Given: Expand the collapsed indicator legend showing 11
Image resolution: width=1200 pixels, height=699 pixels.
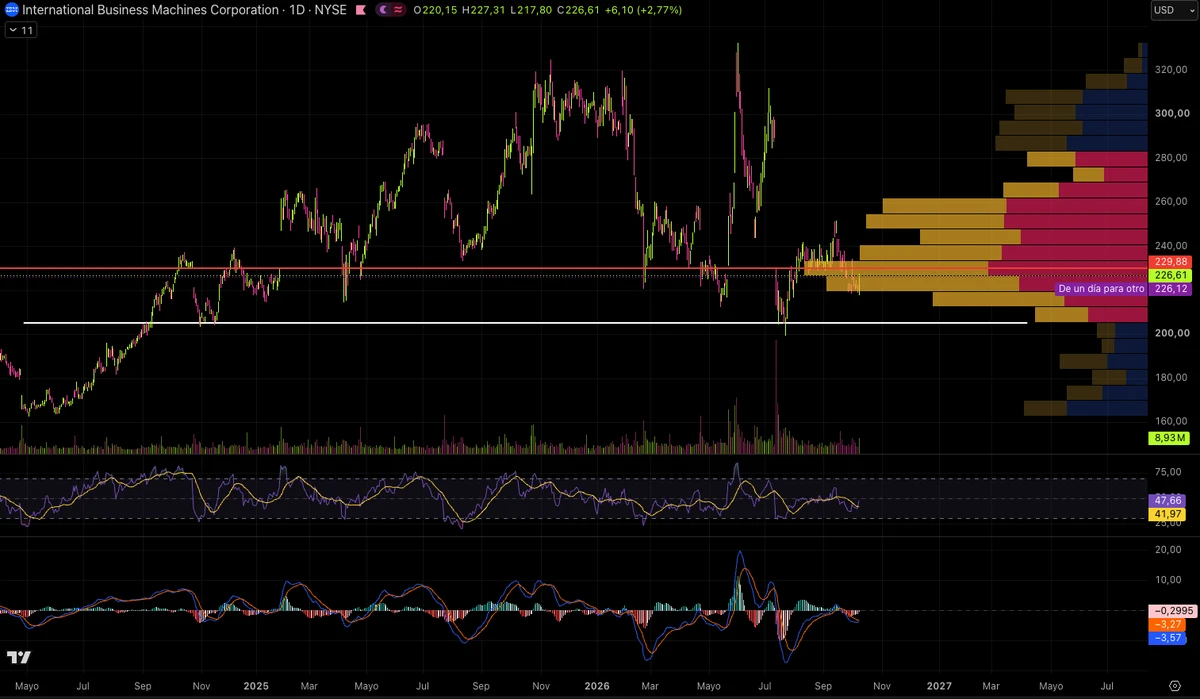Looking at the screenshot, I should click(x=21, y=31).
